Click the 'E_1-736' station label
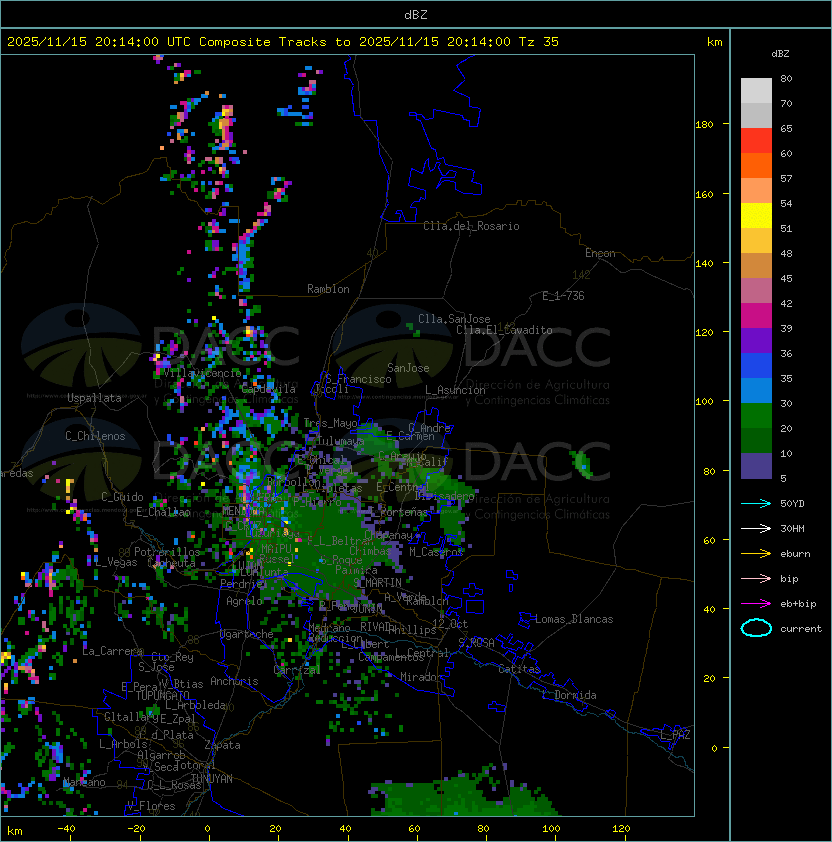832x842 pixels. 563,296
